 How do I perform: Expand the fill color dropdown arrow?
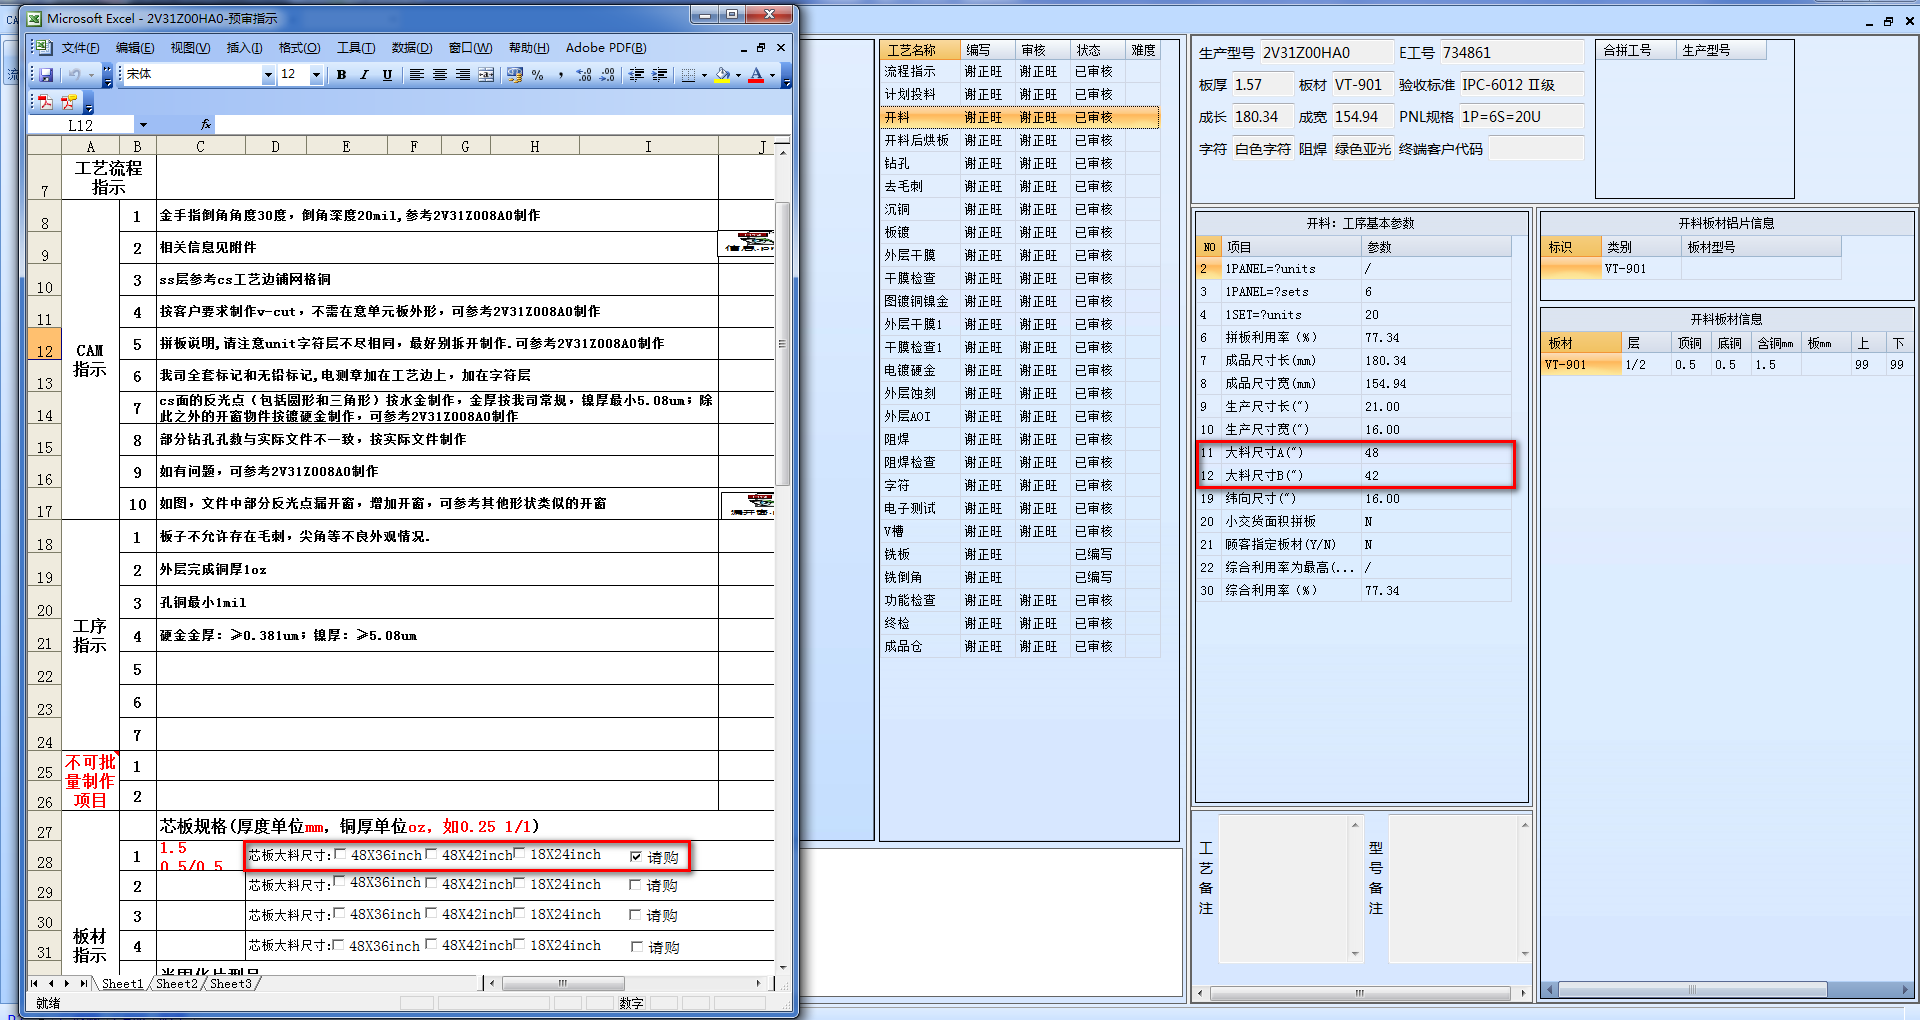point(738,75)
